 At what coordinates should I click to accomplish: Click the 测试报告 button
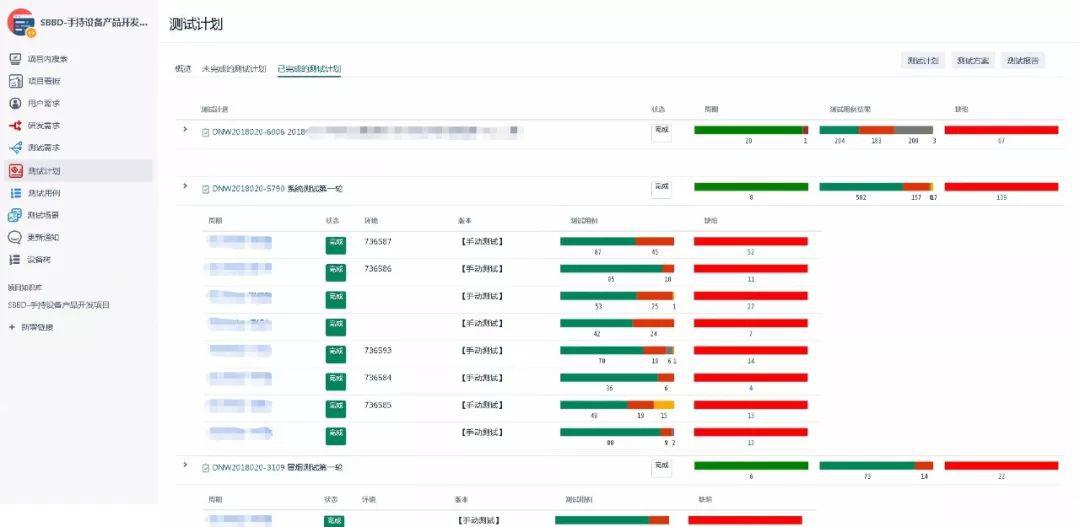click(x=1022, y=61)
